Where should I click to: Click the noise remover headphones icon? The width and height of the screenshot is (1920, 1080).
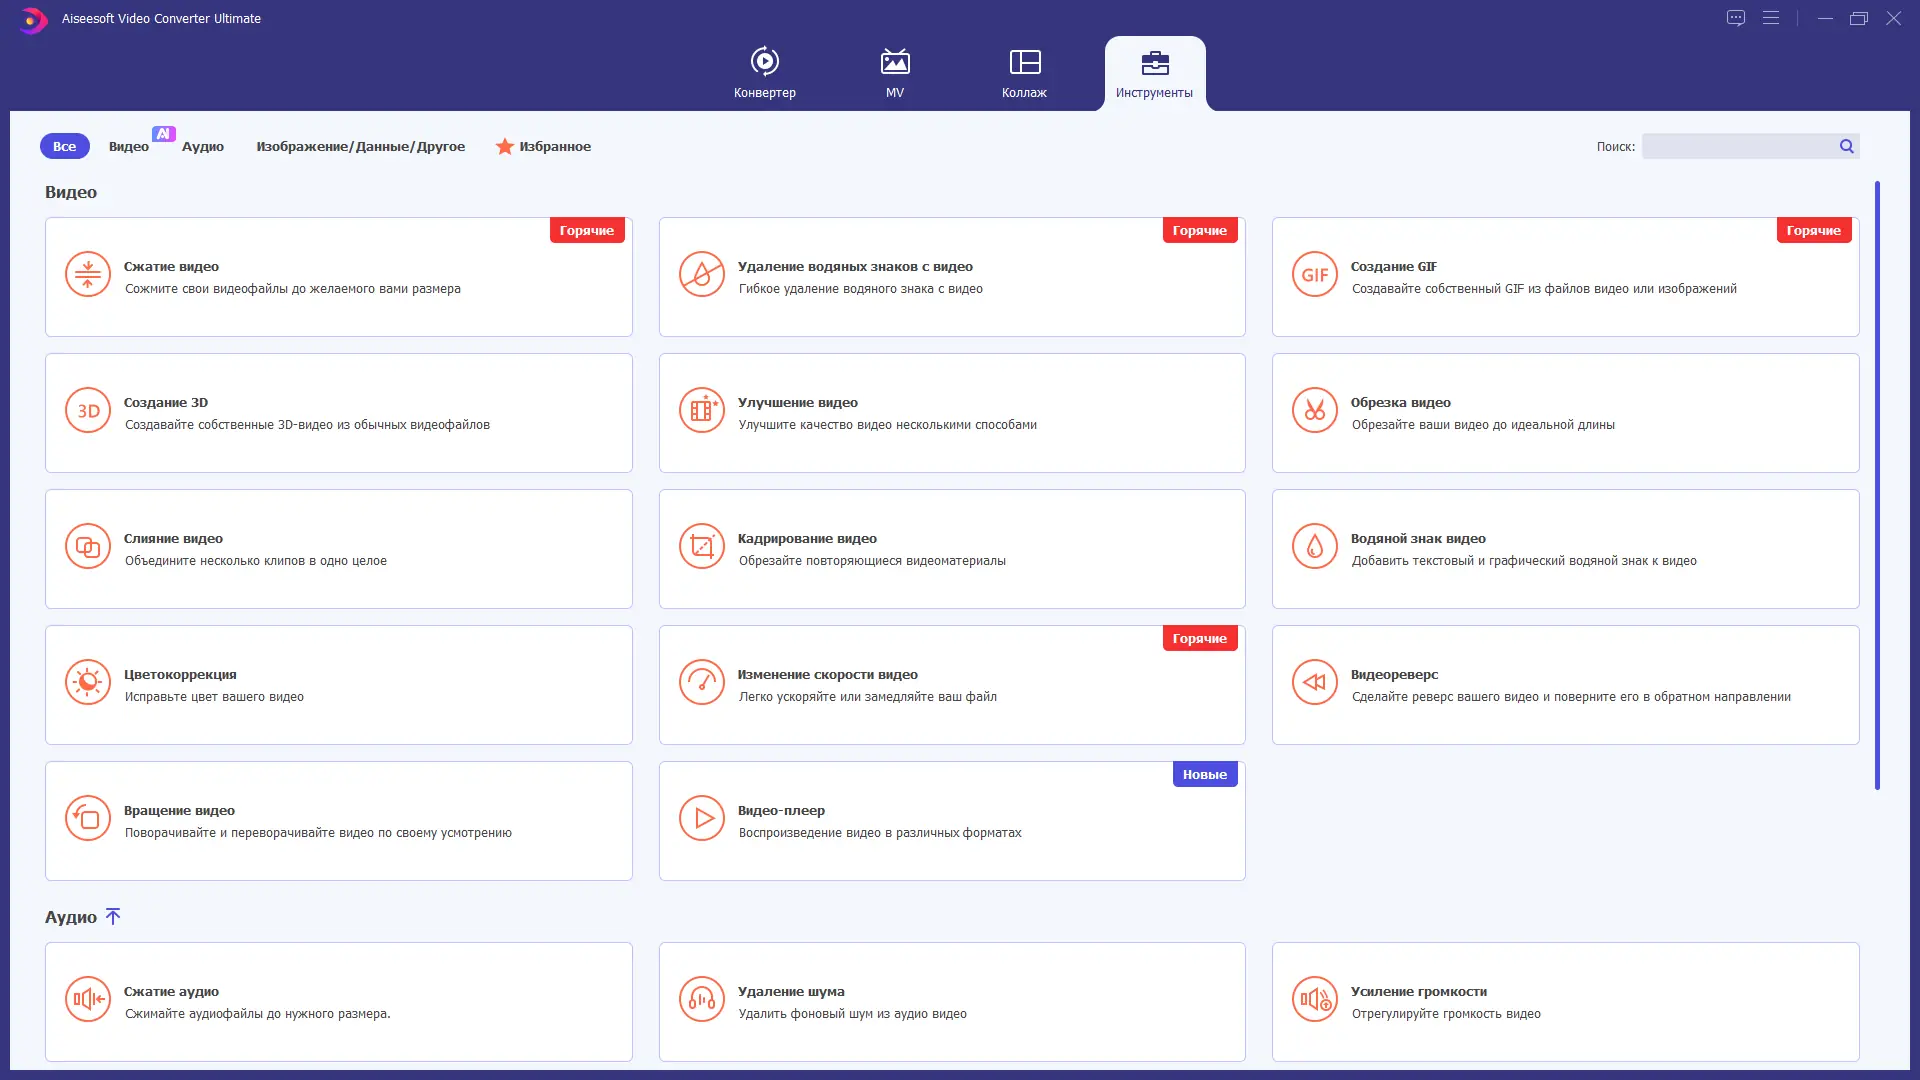point(701,999)
